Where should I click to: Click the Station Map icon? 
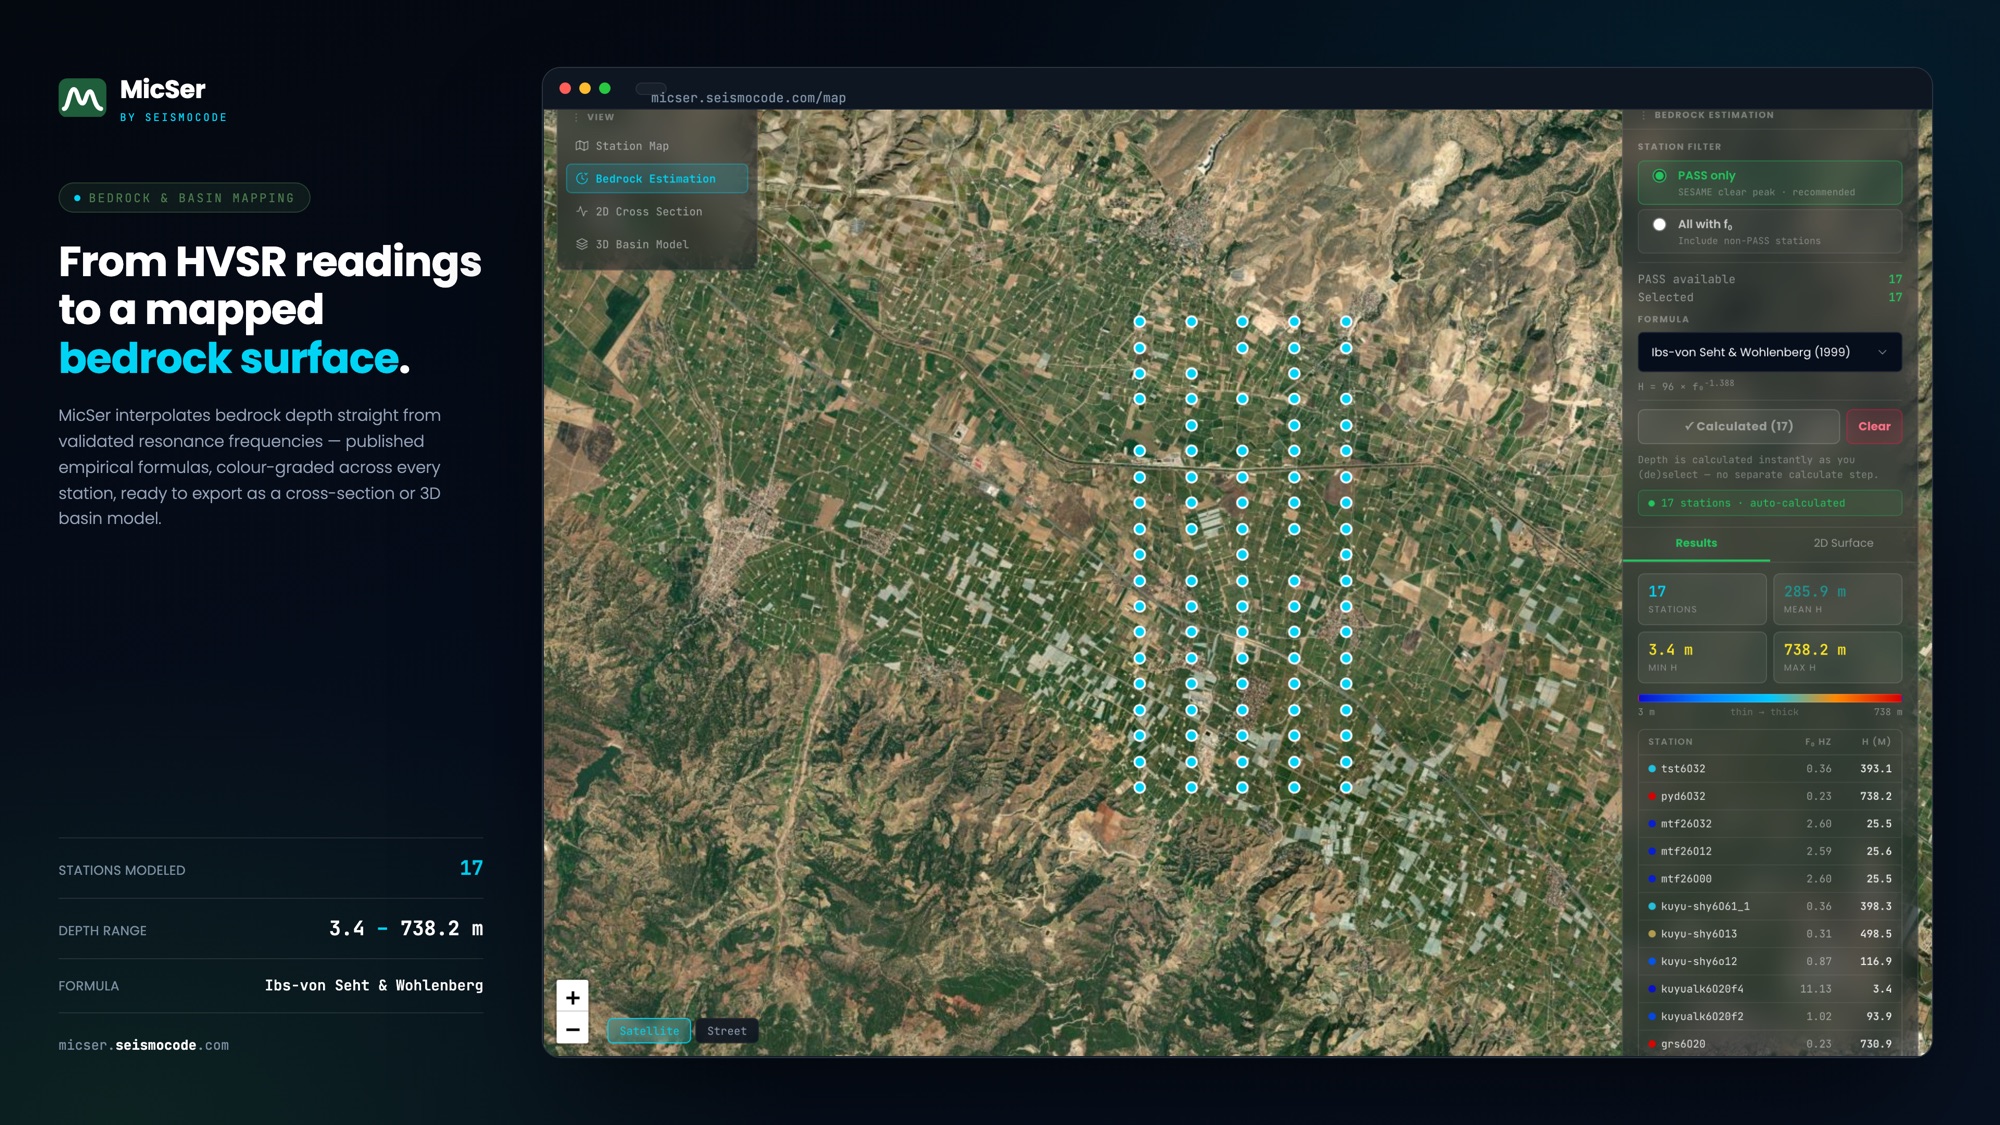point(582,146)
